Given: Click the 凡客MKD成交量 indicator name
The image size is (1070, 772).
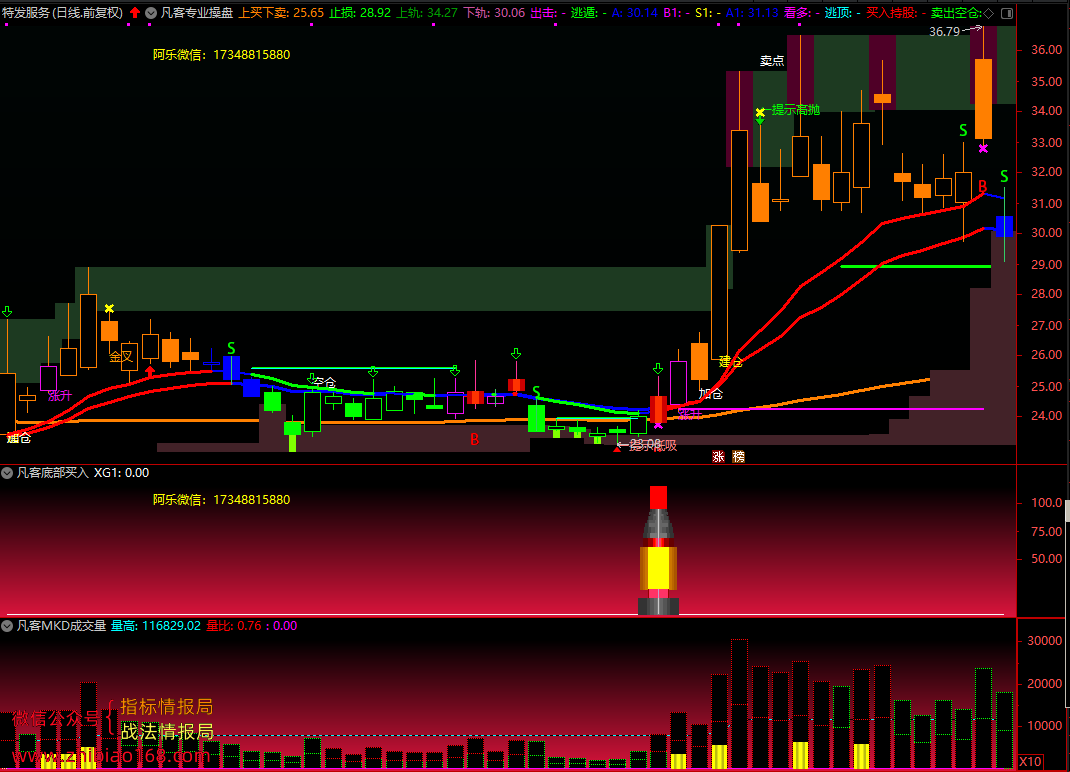Looking at the screenshot, I should (x=61, y=625).
